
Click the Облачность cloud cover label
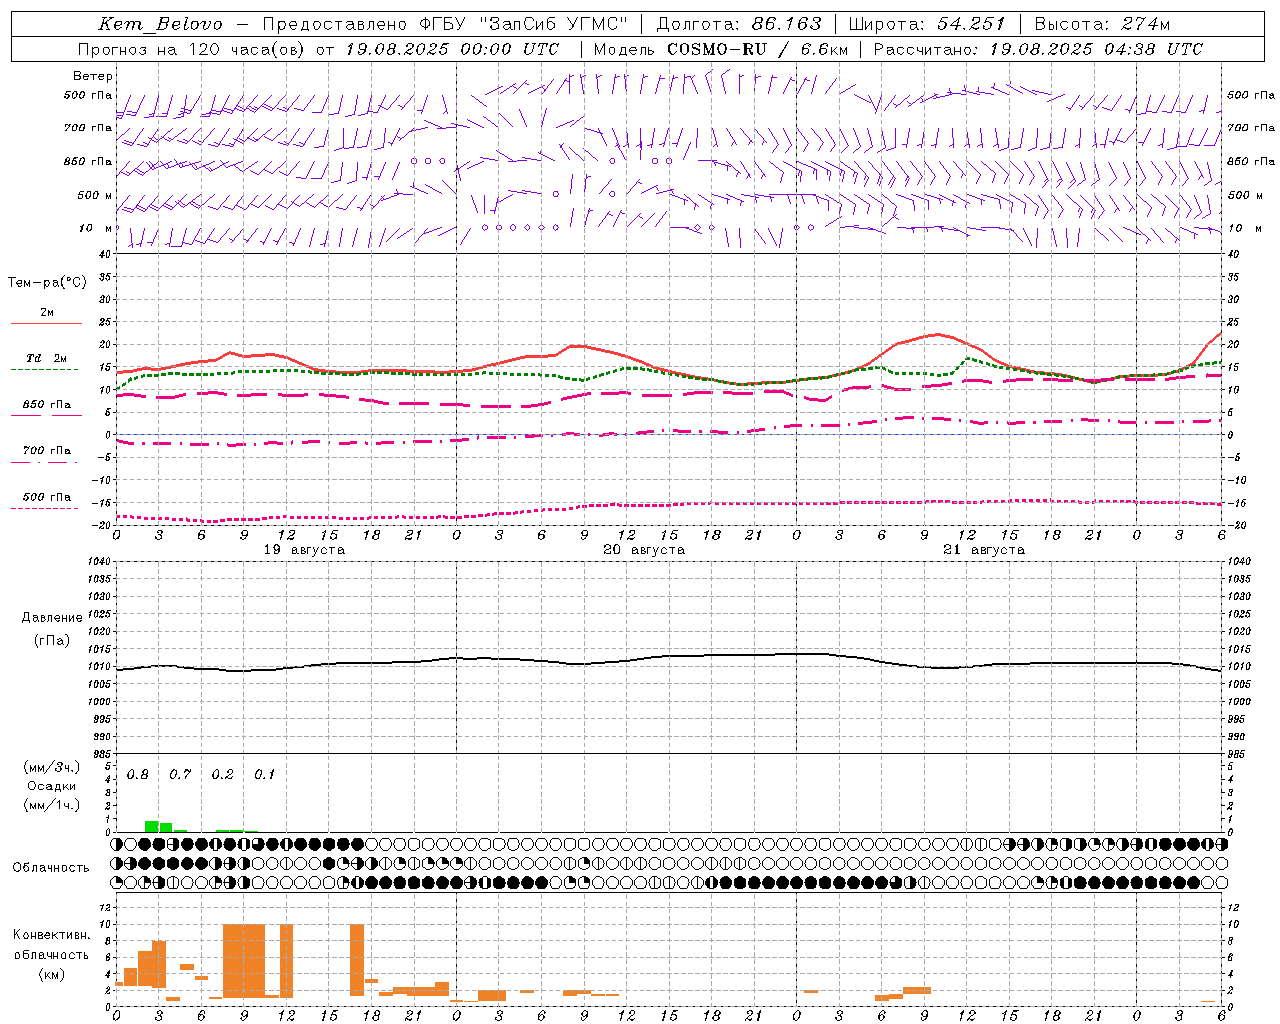pos(51,868)
